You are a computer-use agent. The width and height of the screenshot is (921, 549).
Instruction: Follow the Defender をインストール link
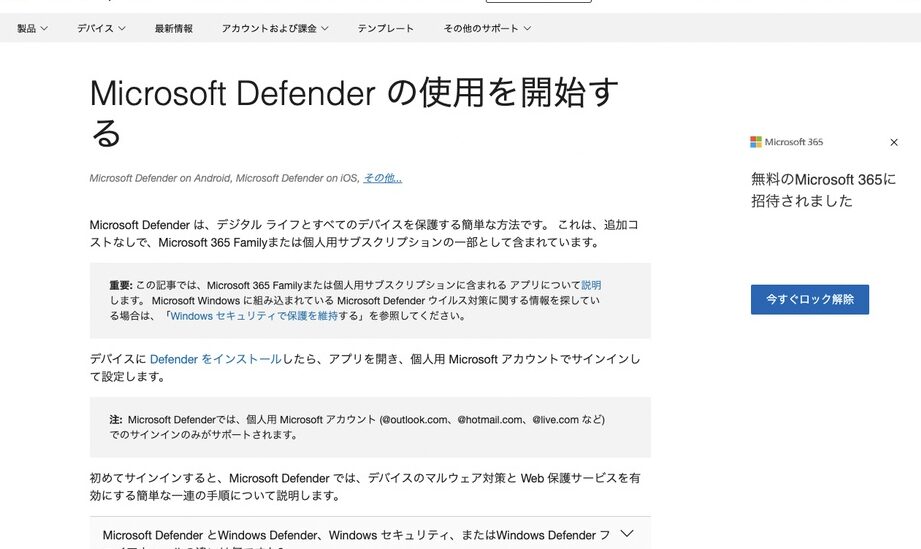[216, 359]
